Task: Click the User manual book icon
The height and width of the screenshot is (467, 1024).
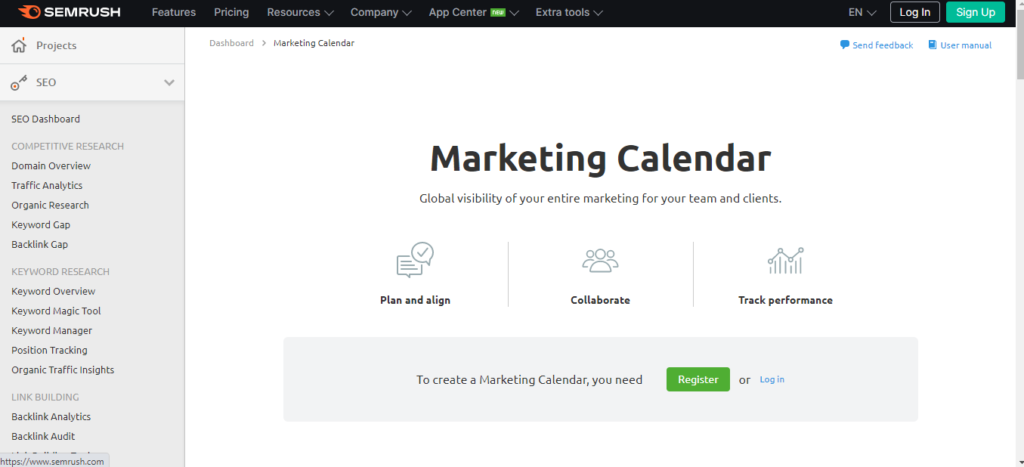Action: click(x=933, y=45)
